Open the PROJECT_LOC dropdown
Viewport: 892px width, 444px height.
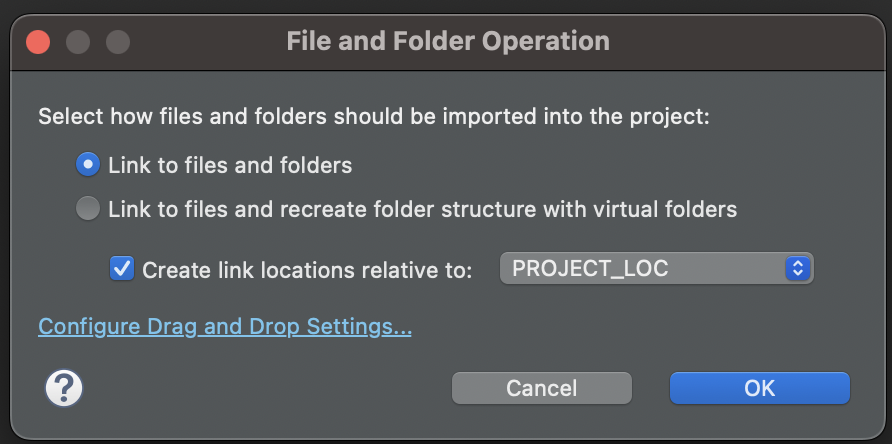(x=656, y=268)
